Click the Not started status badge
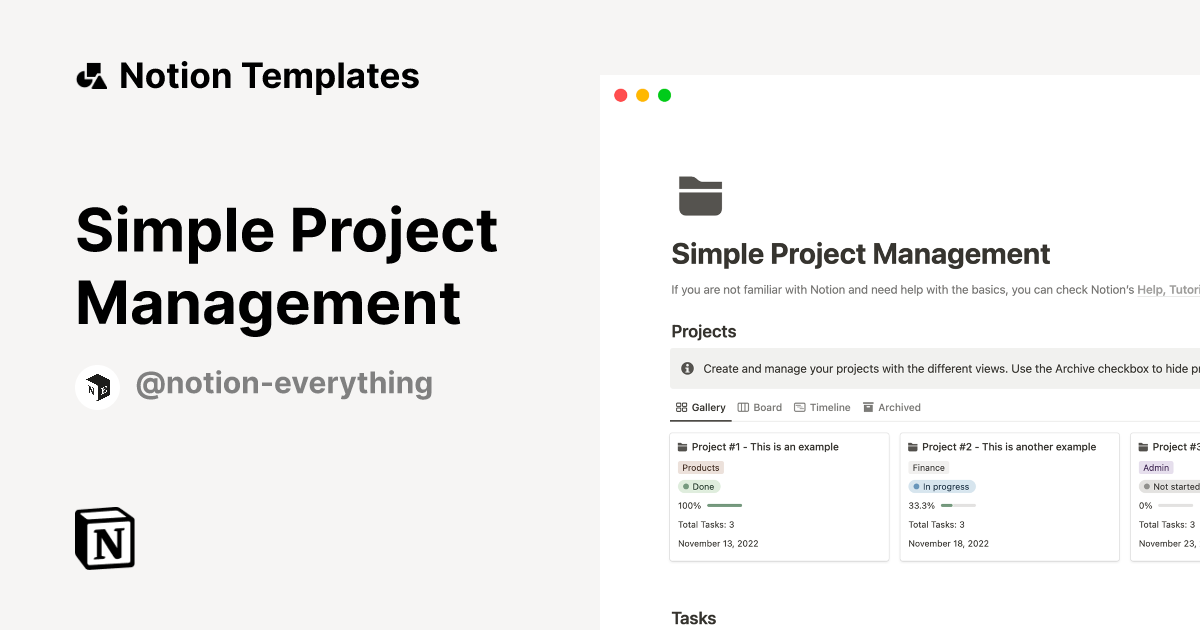Image resolution: width=1200 pixels, height=630 pixels. click(1170, 486)
